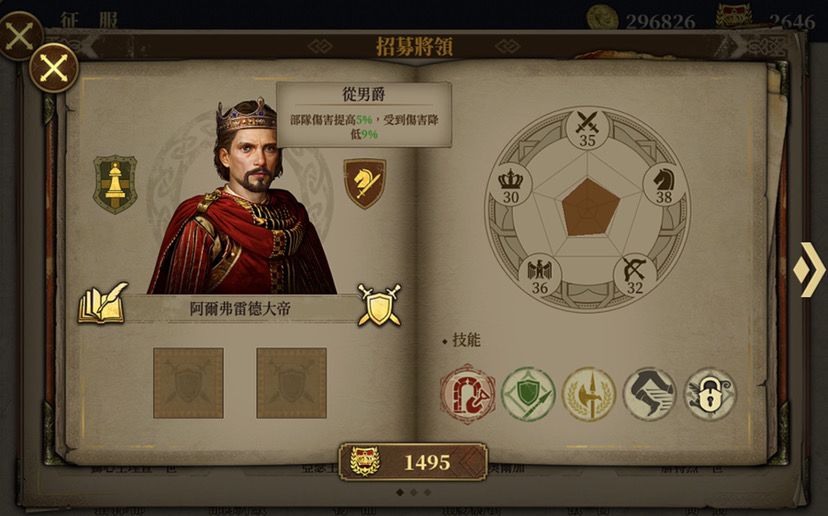Go to next general with right chevron
Screen dimensions: 828x516
(x=809, y=270)
